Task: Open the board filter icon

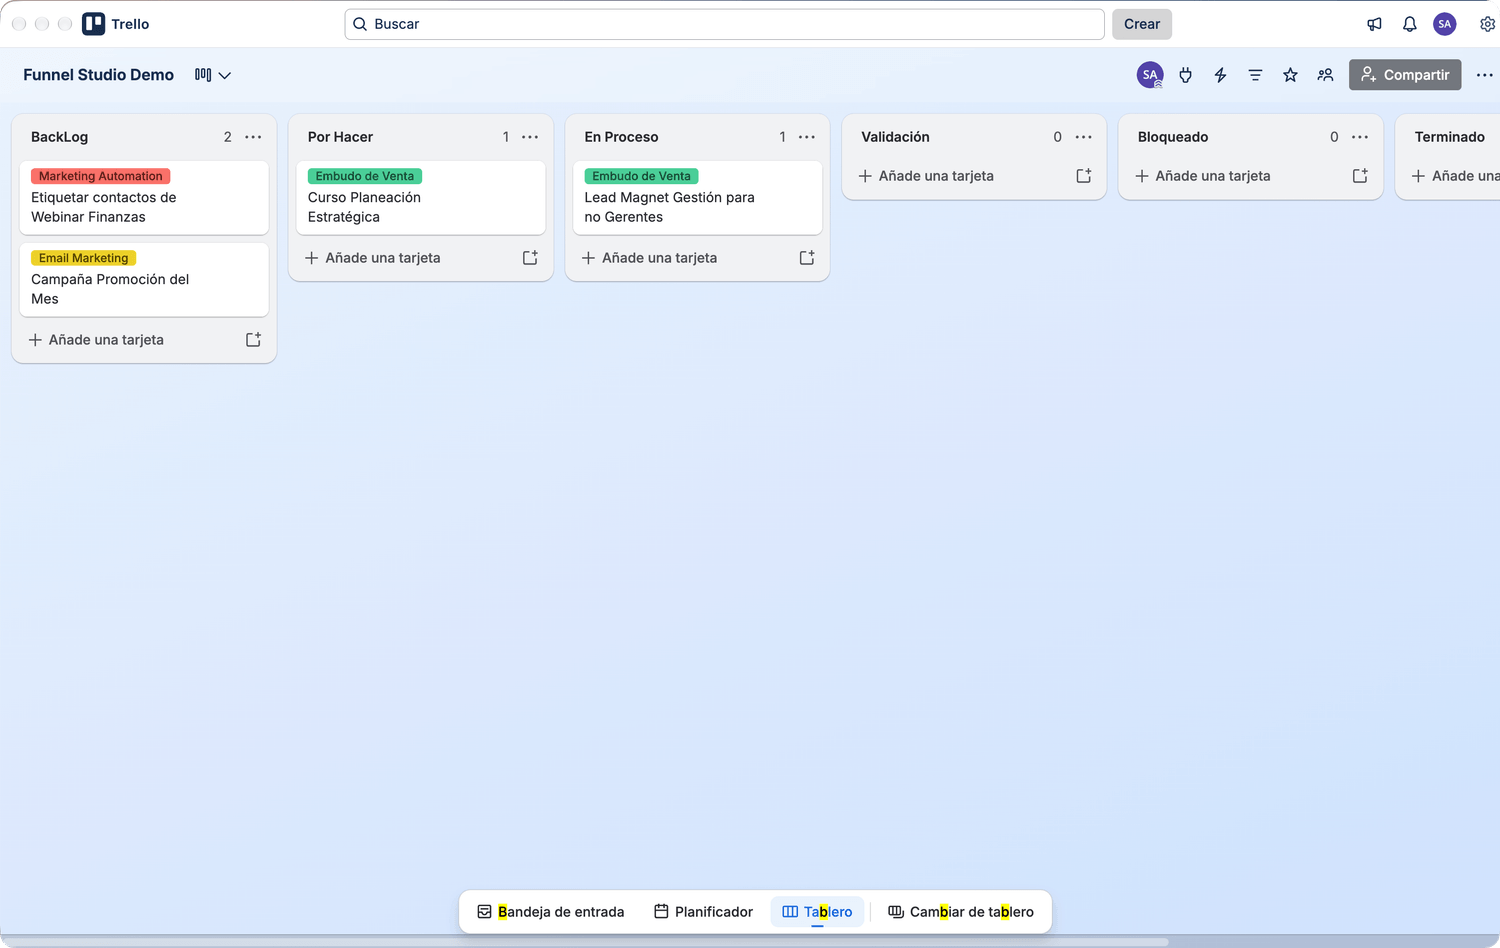Action: point(1256,75)
